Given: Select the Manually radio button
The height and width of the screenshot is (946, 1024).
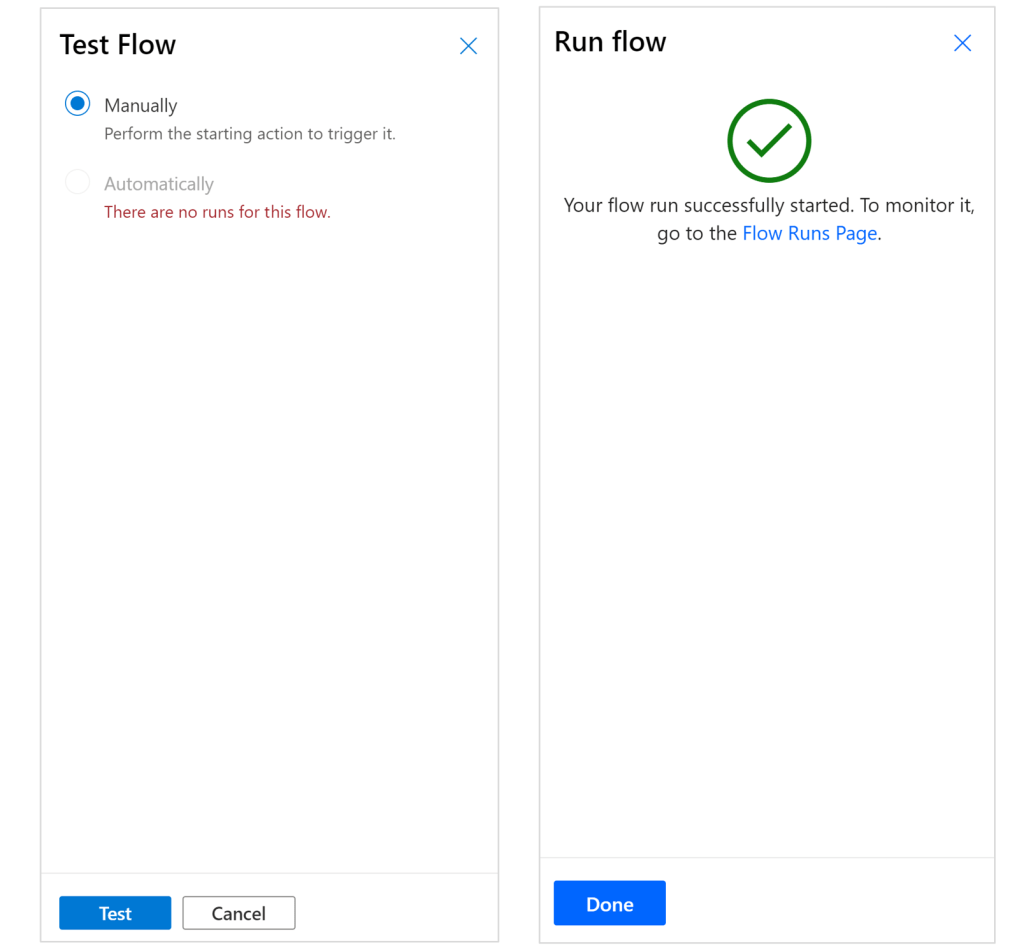Looking at the screenshot, I should click(77, 104).
